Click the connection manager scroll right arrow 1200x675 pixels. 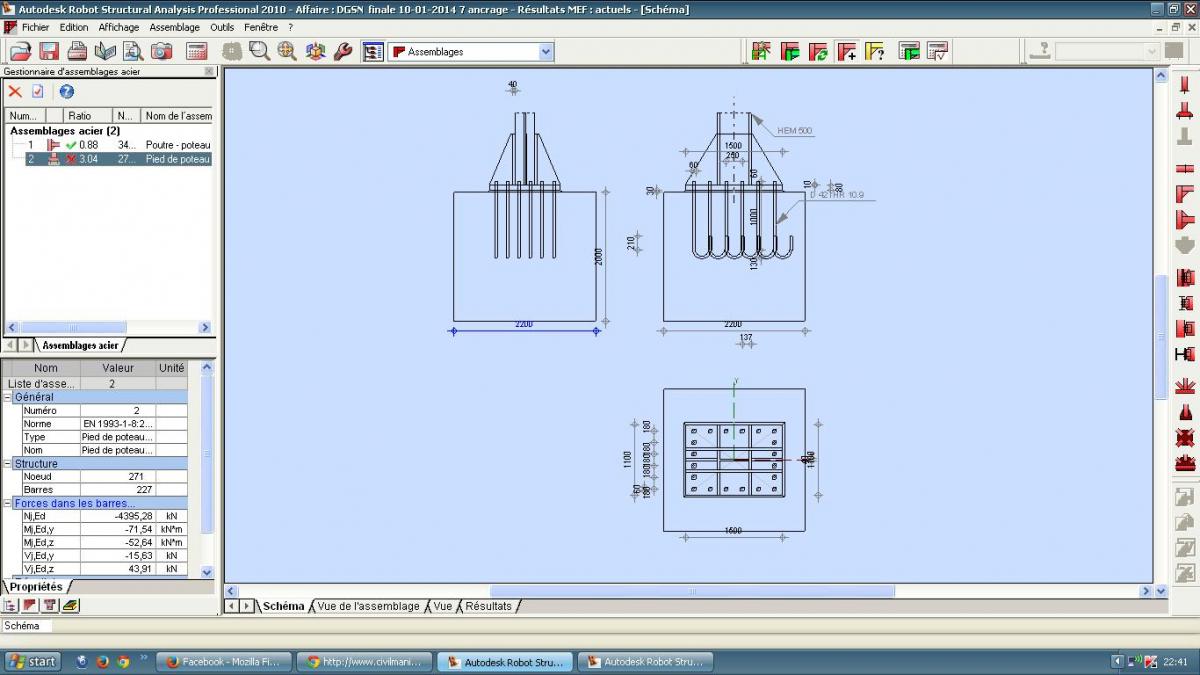(x=205, y=327)
